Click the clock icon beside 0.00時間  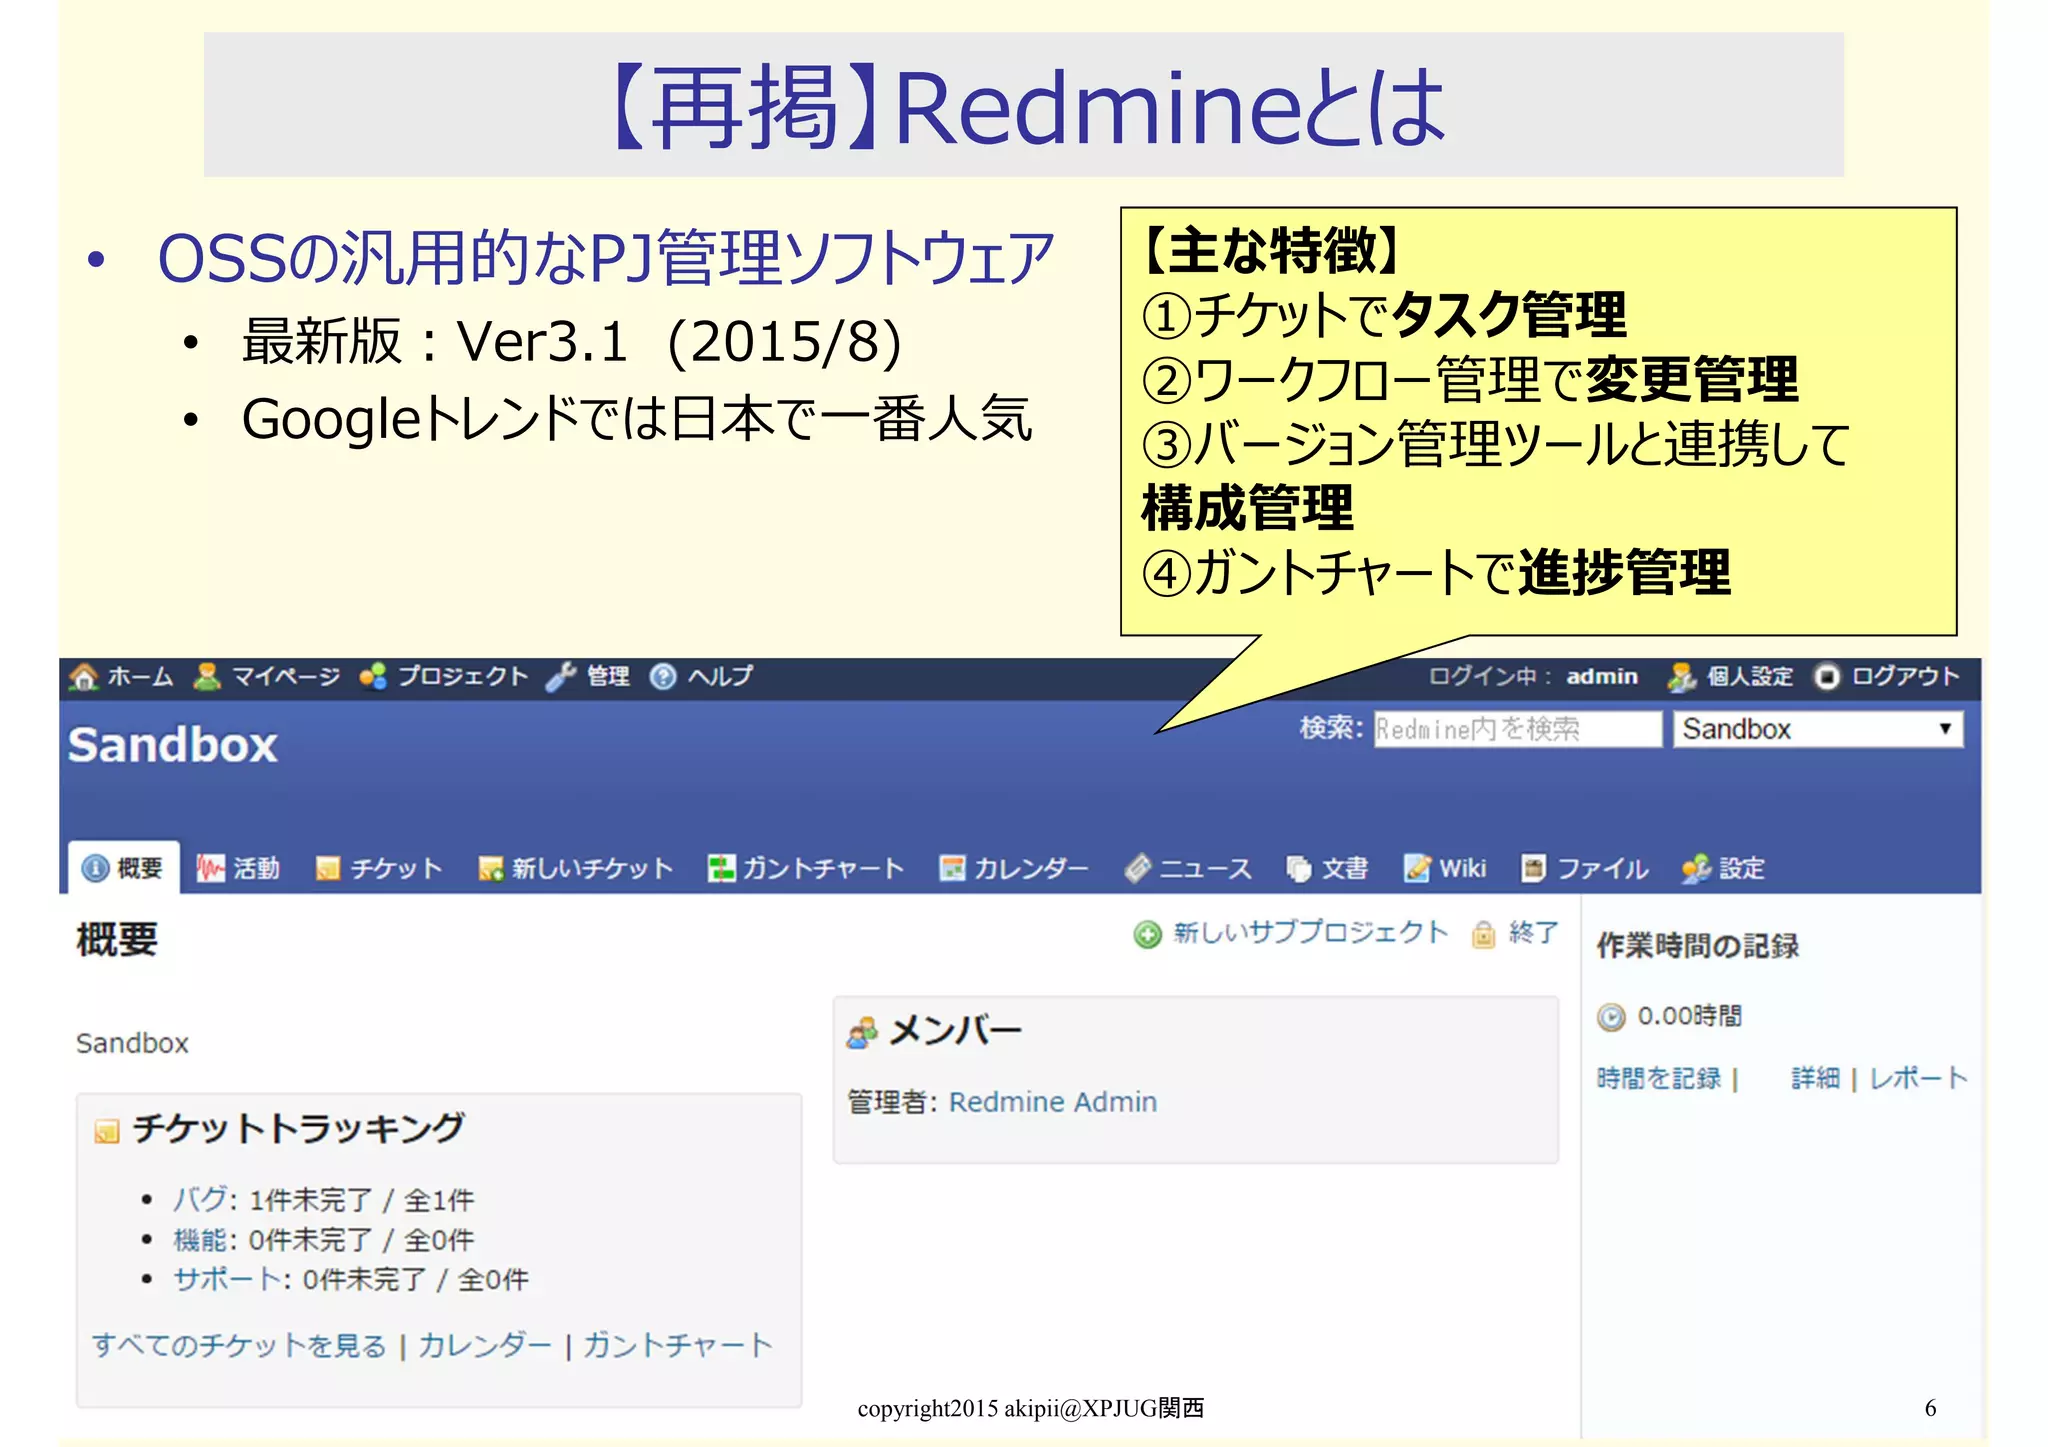[x=1612, y=1017]
